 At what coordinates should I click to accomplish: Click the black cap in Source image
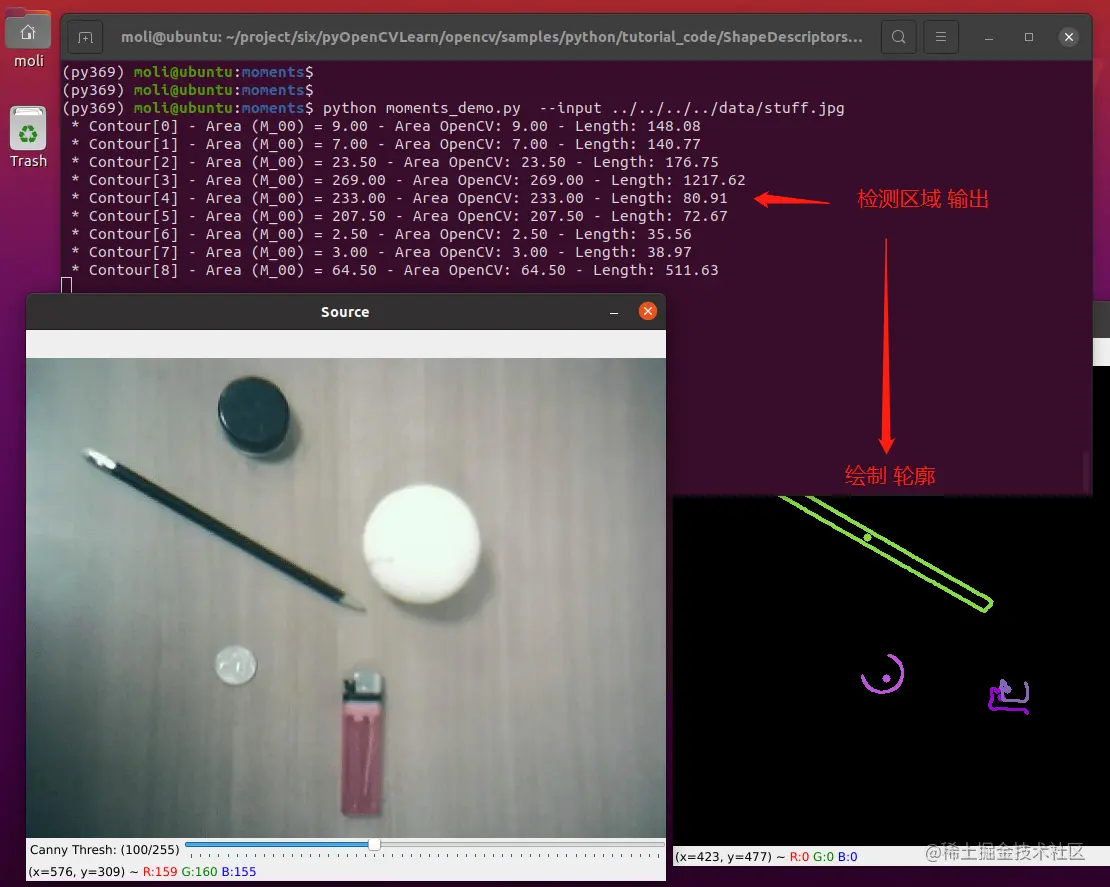pos(253,415)
